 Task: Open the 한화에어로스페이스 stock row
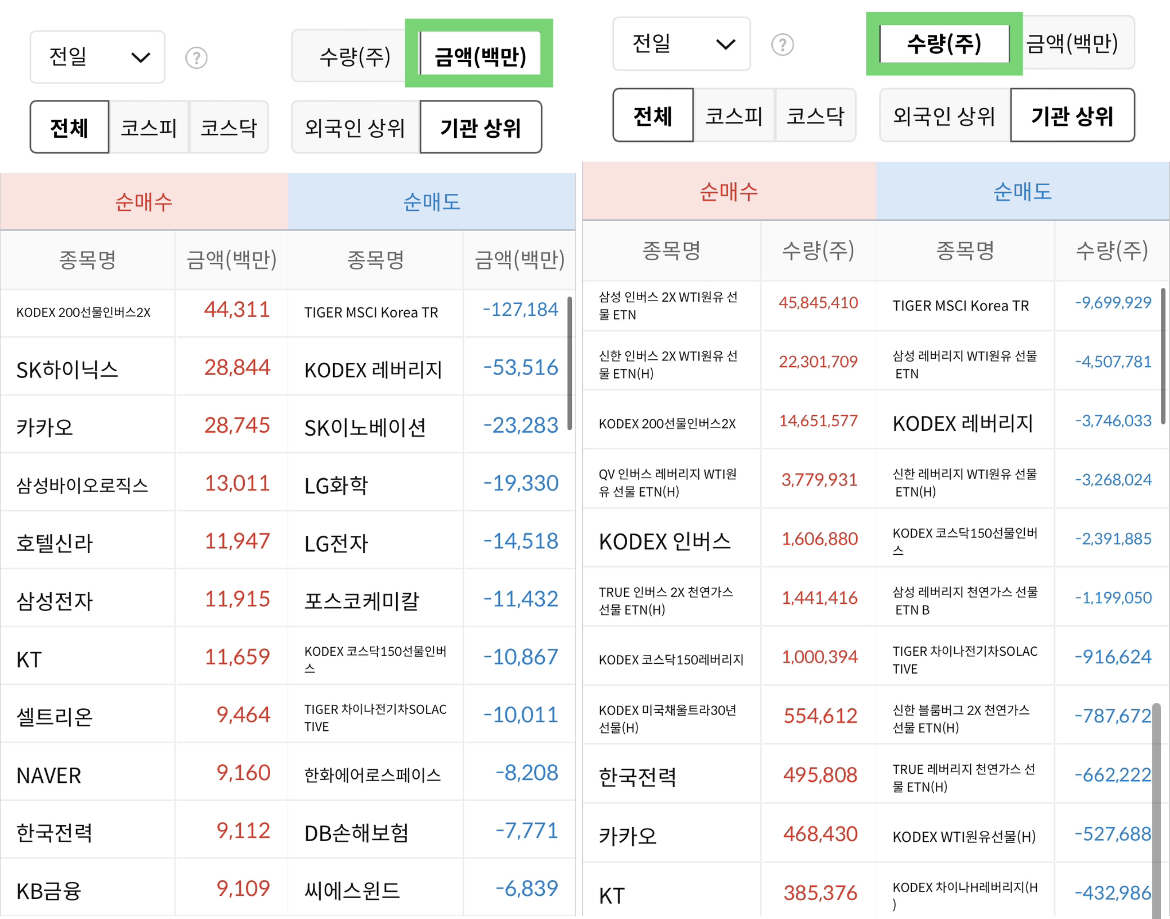[x=372, y=775]
